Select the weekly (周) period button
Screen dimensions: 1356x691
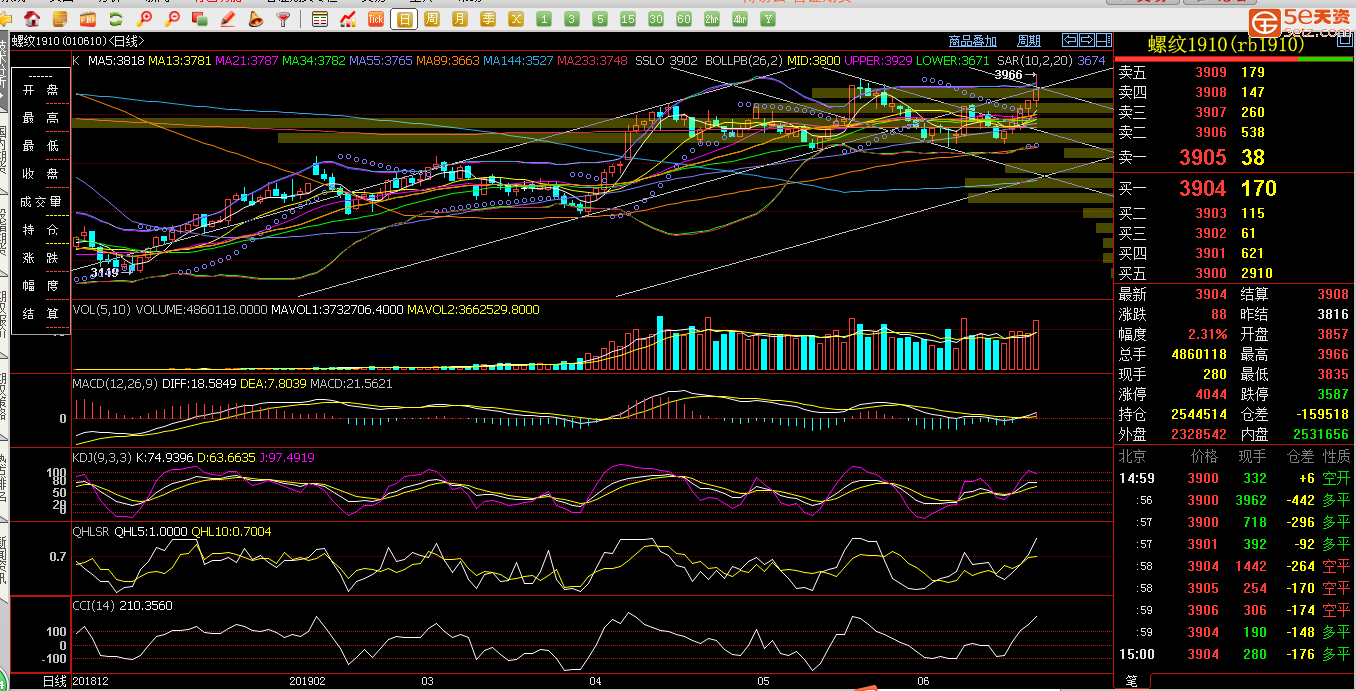tap(432, 19)
